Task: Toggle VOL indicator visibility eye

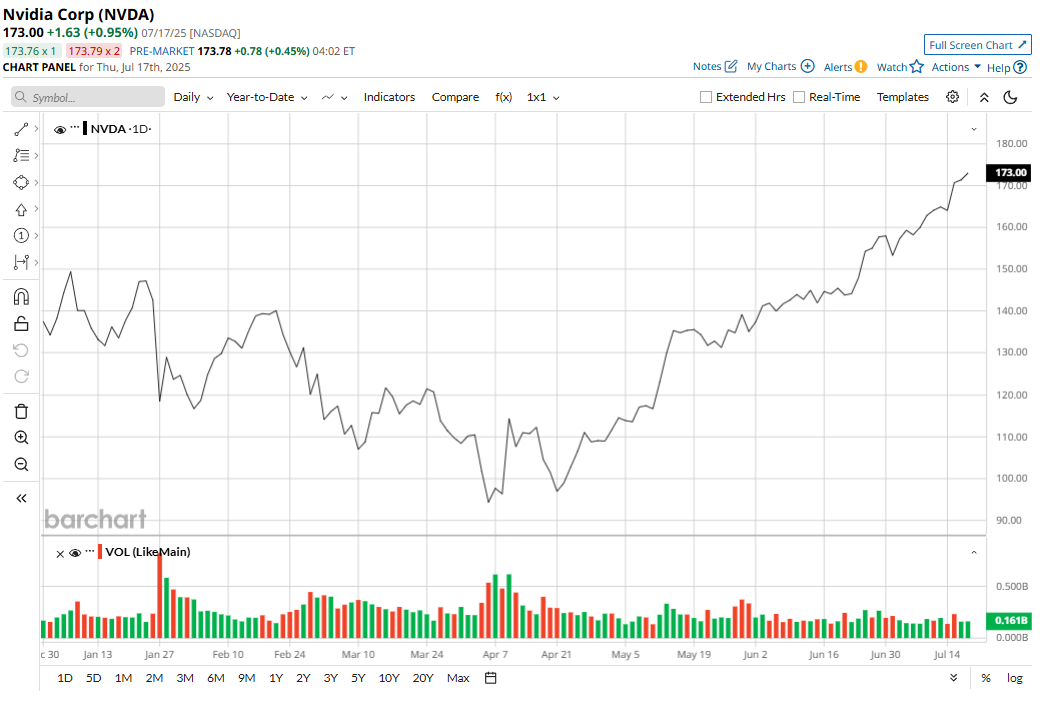Action: coord(75,552)
